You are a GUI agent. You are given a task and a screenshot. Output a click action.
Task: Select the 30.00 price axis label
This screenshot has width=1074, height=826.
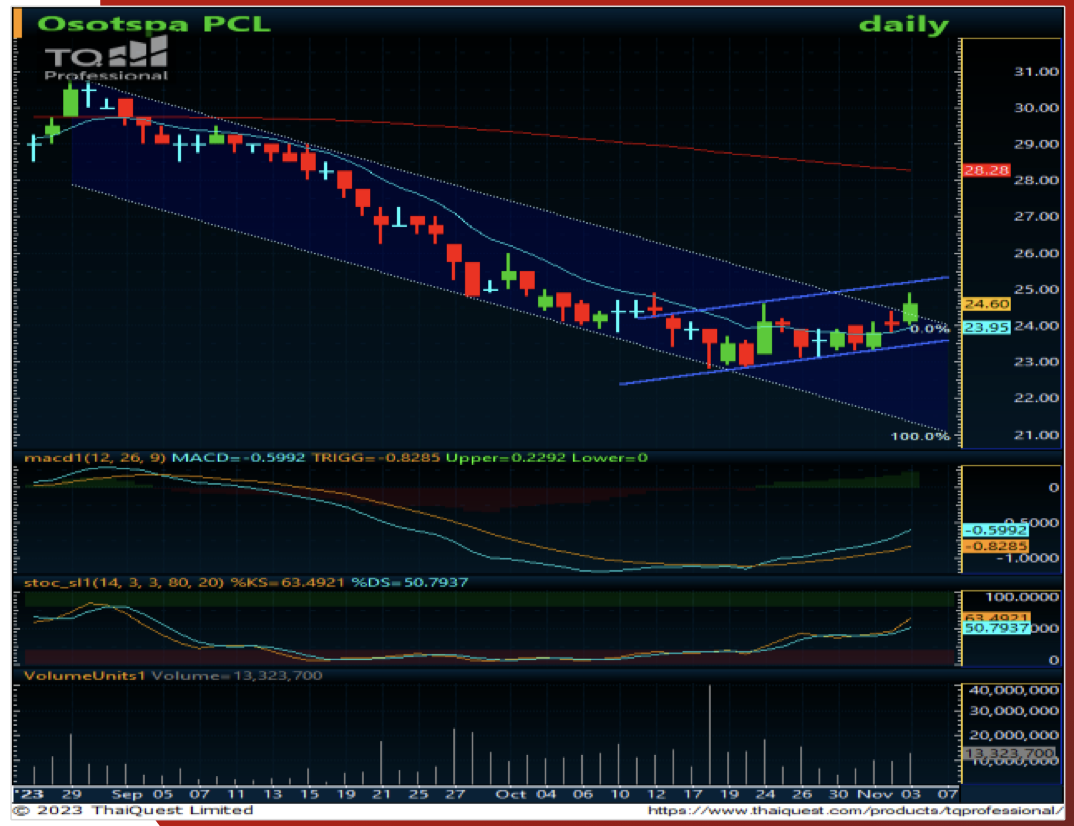pyautogui.click(x=1036, y=108)
